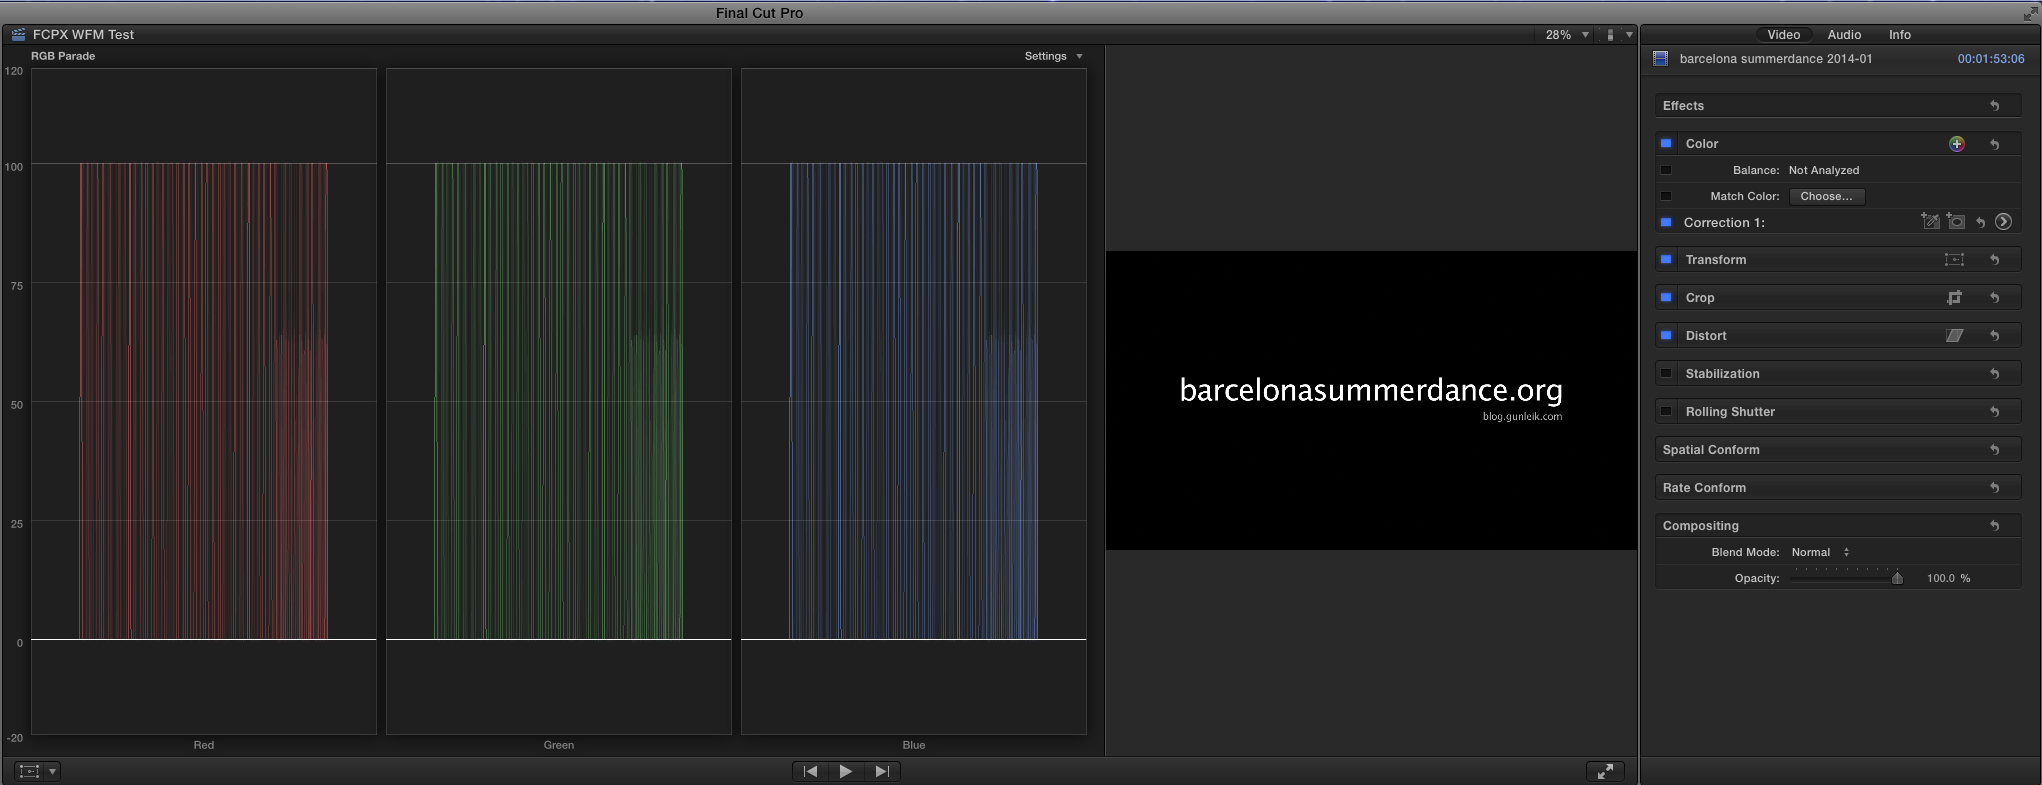Screen dimensions: 2042x785
Task: Activate on-screen Transform controls icon
Action: pyautogui.click(x=1954, y=260)
